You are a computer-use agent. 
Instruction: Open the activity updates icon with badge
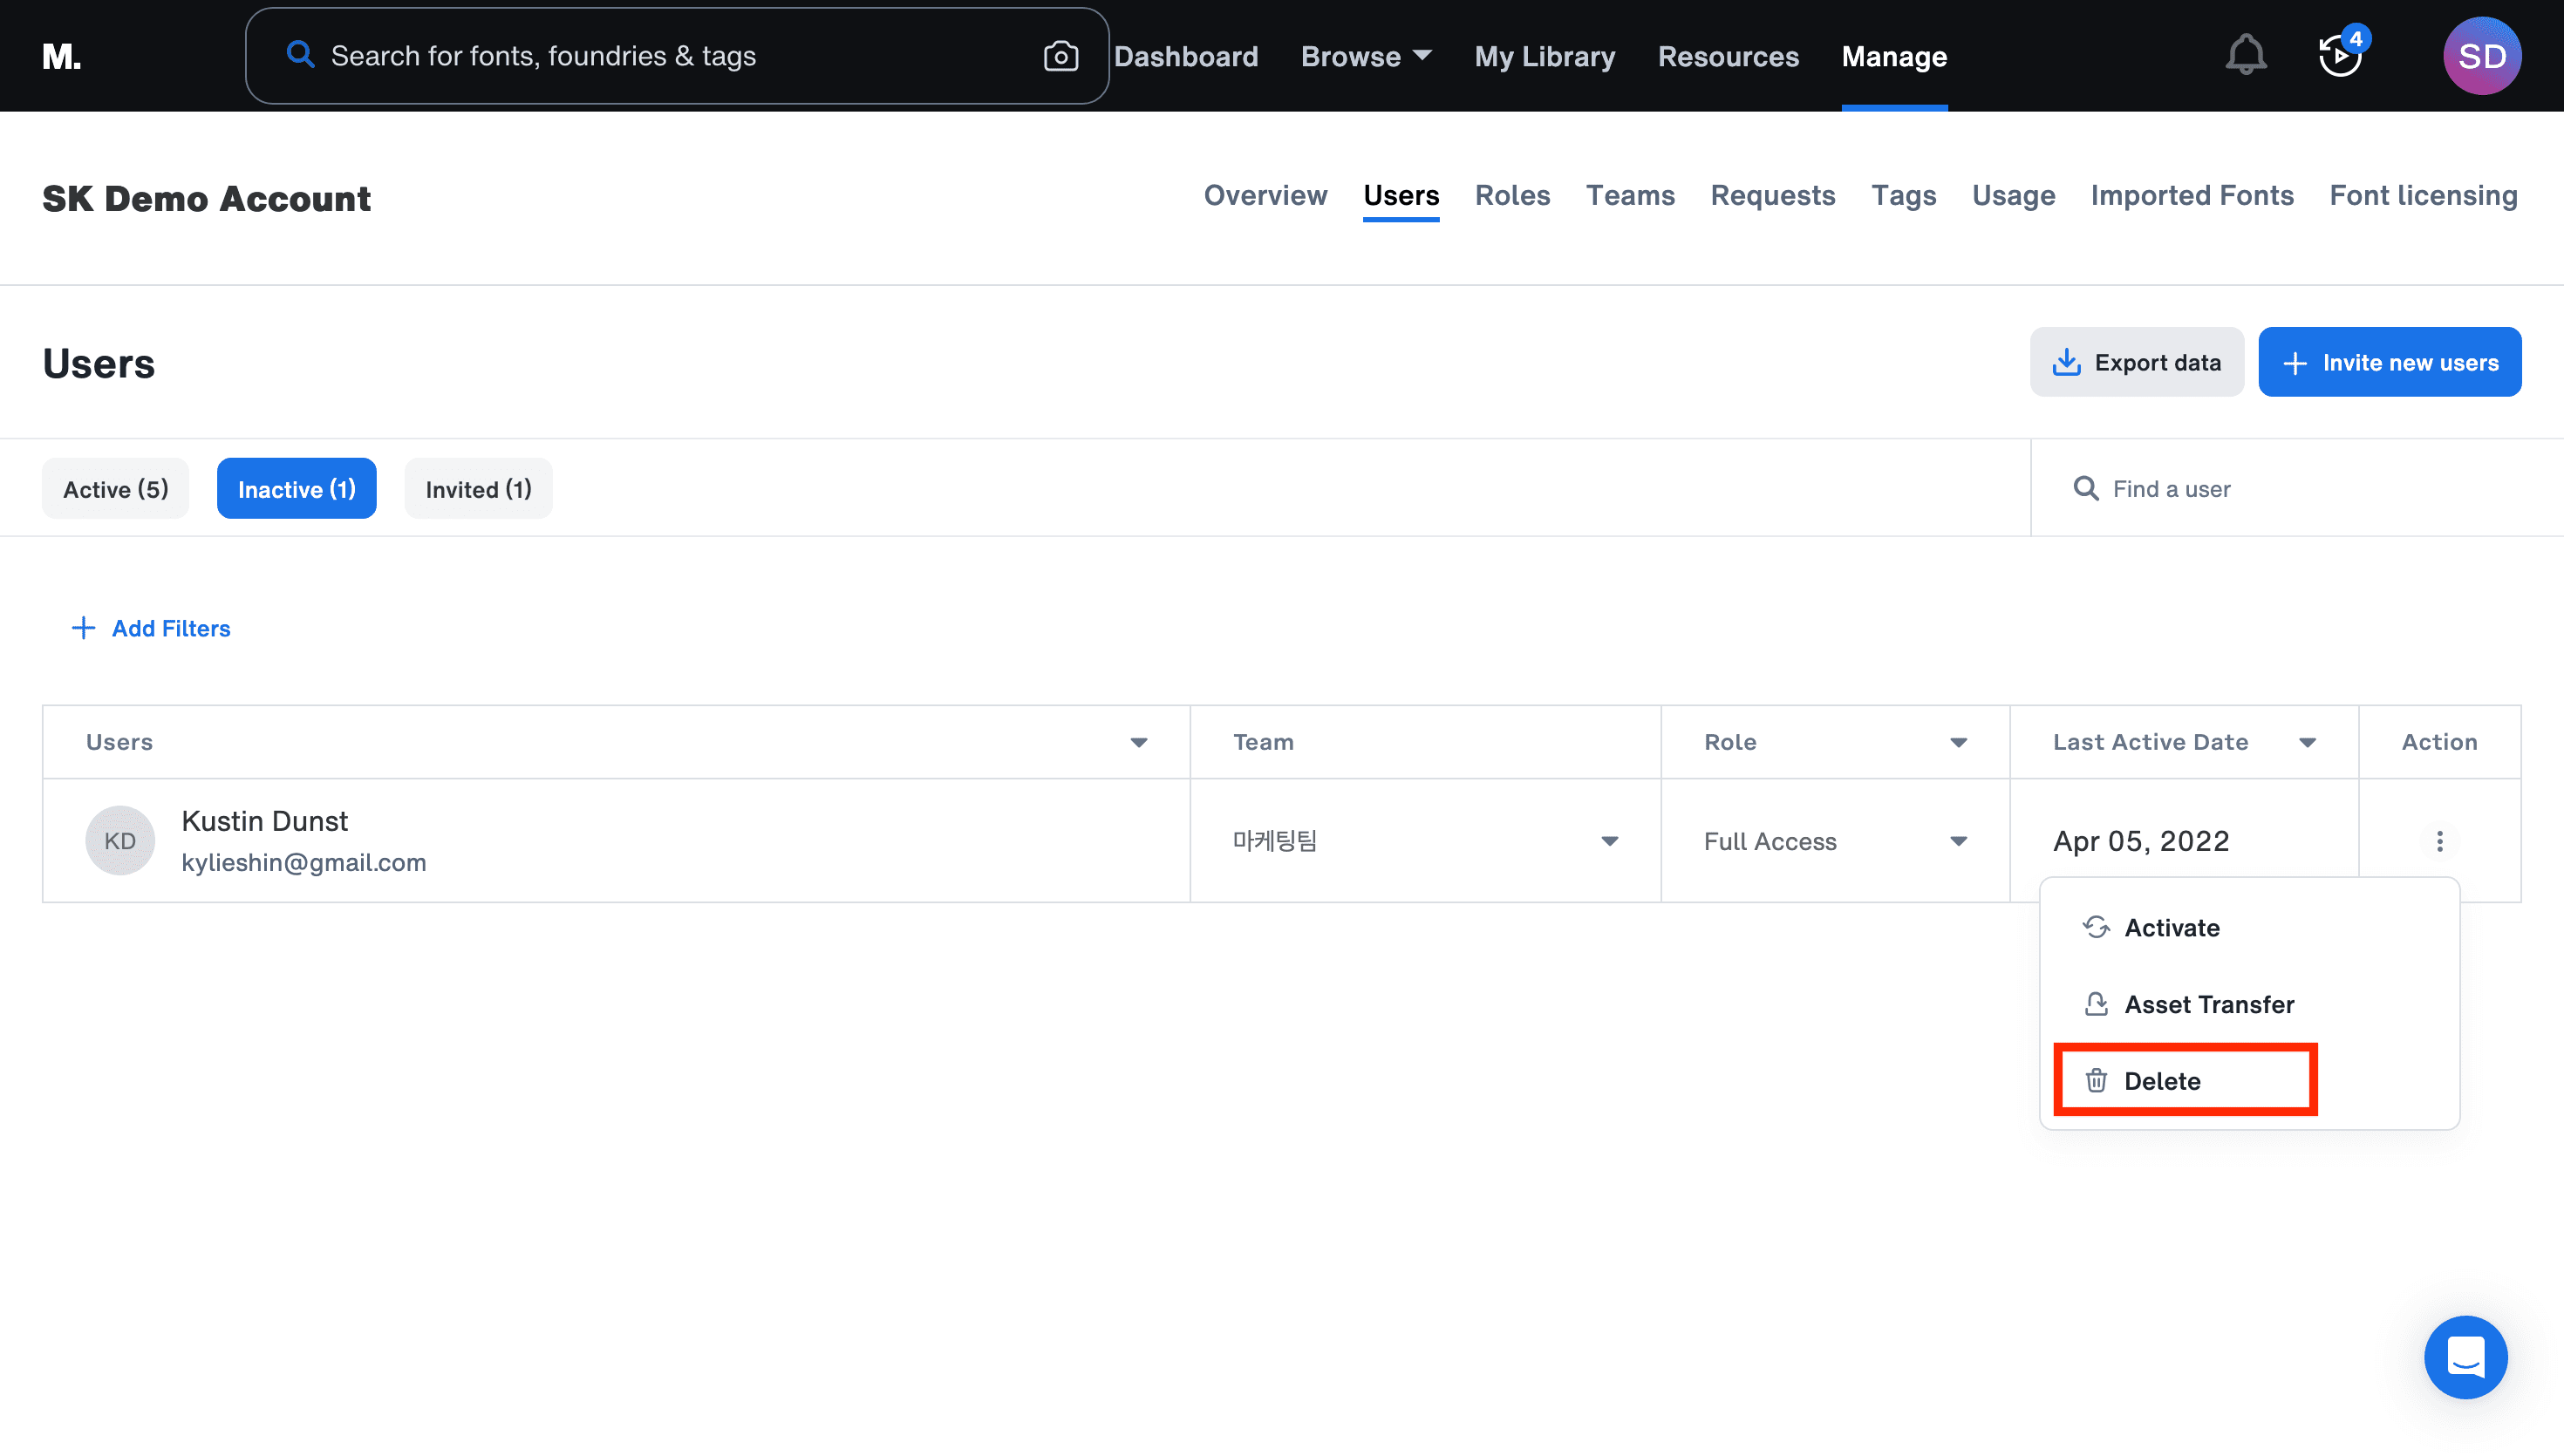click(x=2340, y=56)
